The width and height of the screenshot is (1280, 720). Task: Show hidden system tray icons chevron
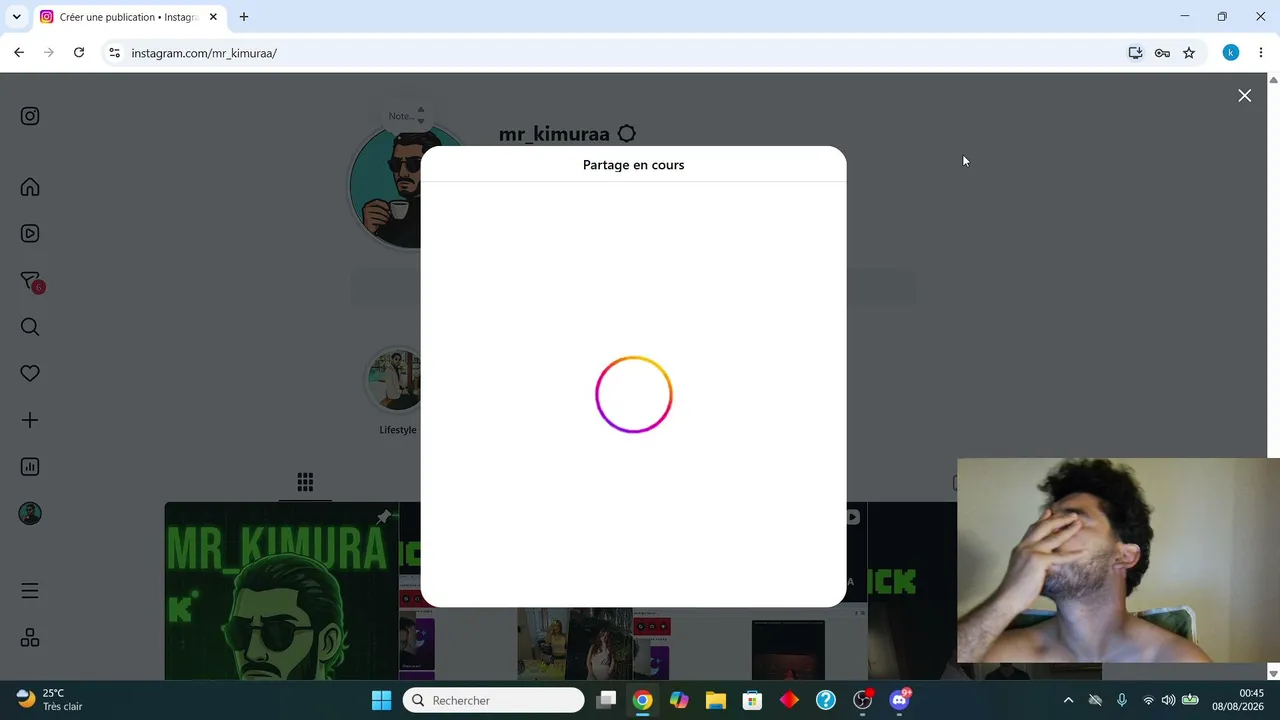click(x=1068, y=700)
